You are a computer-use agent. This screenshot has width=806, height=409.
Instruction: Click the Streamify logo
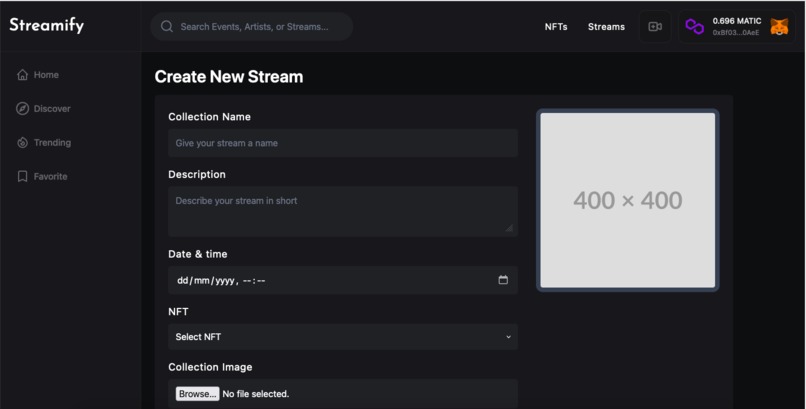pos(47,25)
